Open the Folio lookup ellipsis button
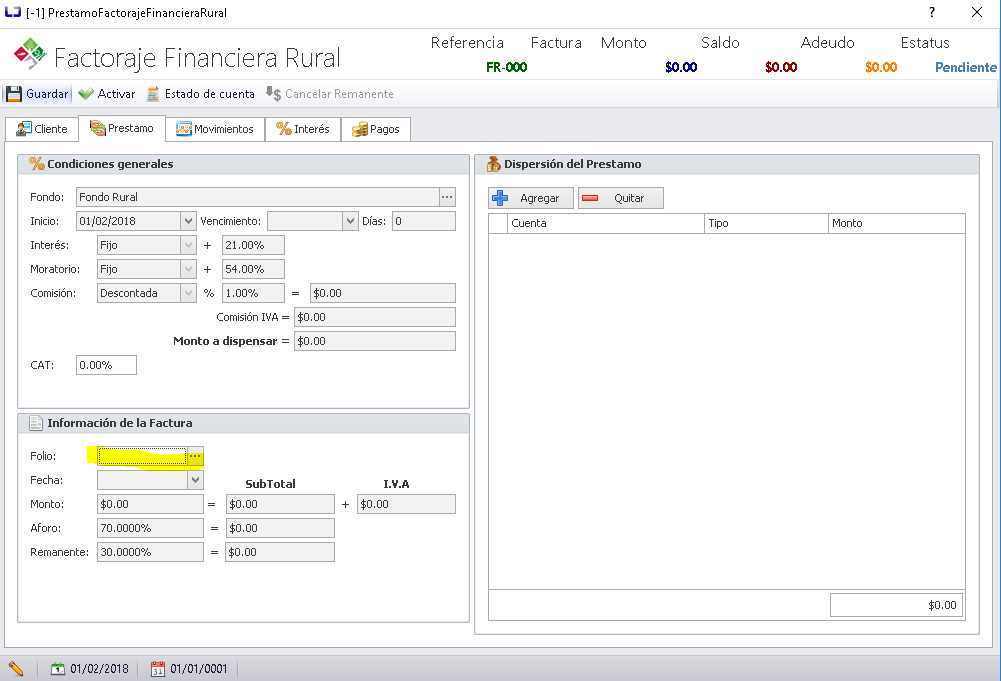The height and width of the screenshot is (681, 1001). (x=195, y=456)
